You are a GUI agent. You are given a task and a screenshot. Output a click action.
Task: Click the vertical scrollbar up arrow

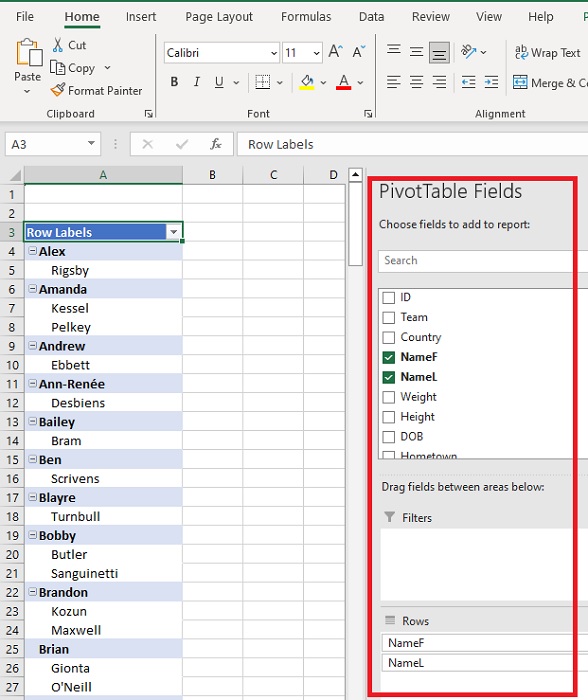[355, 175]
